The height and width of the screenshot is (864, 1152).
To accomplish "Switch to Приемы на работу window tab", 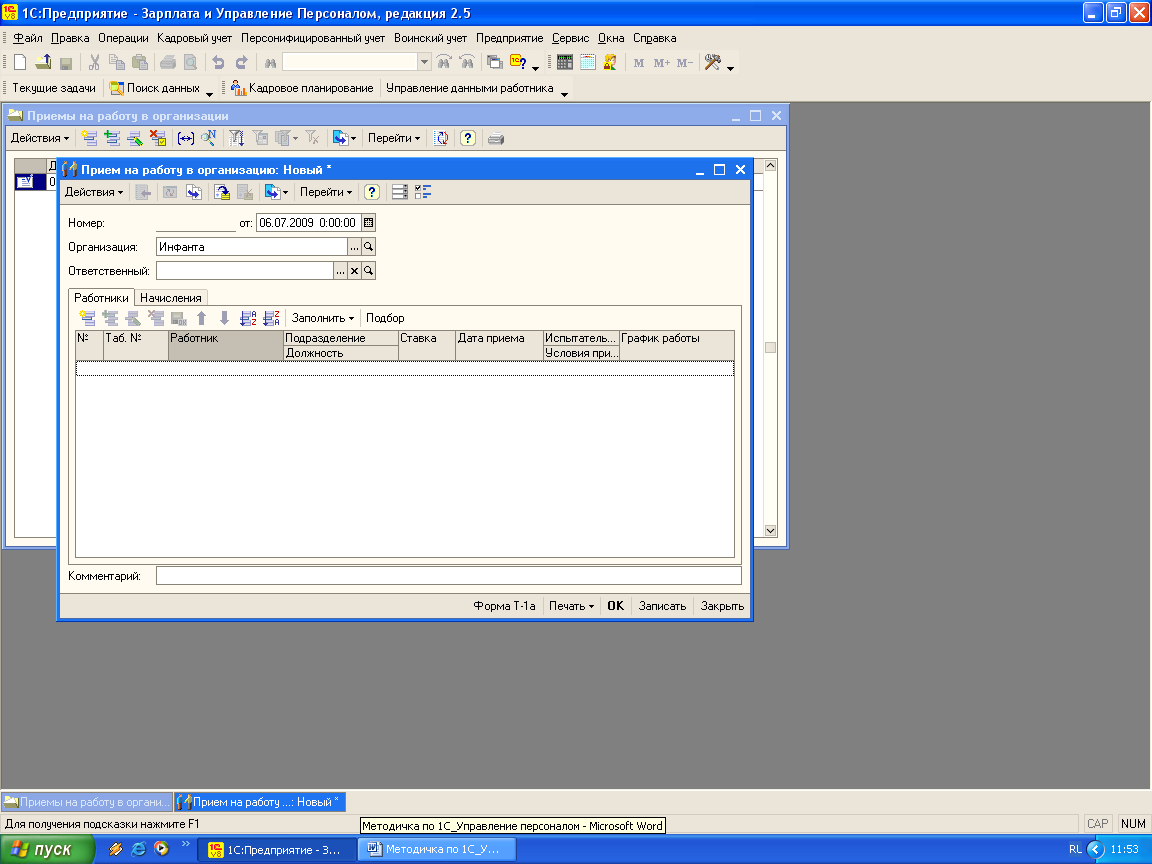I will click(x=87, y=802).
